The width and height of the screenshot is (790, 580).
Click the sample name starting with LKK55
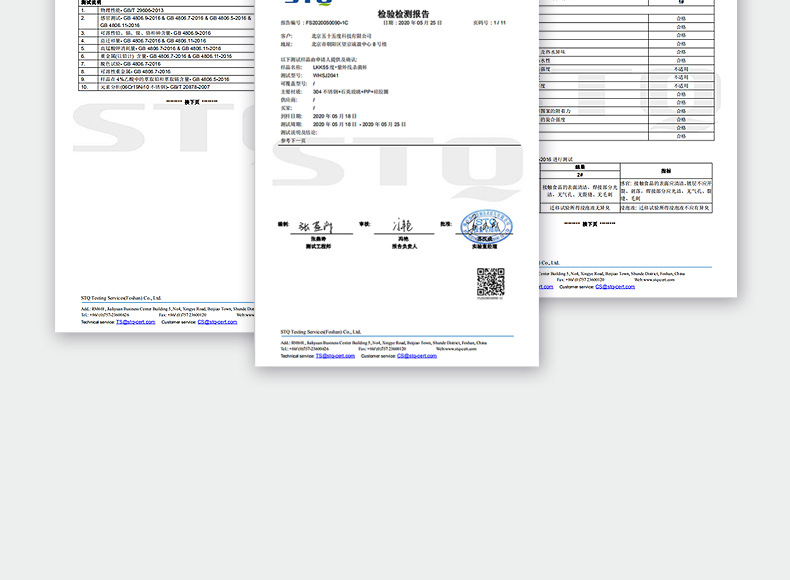[x=340, y=68]
